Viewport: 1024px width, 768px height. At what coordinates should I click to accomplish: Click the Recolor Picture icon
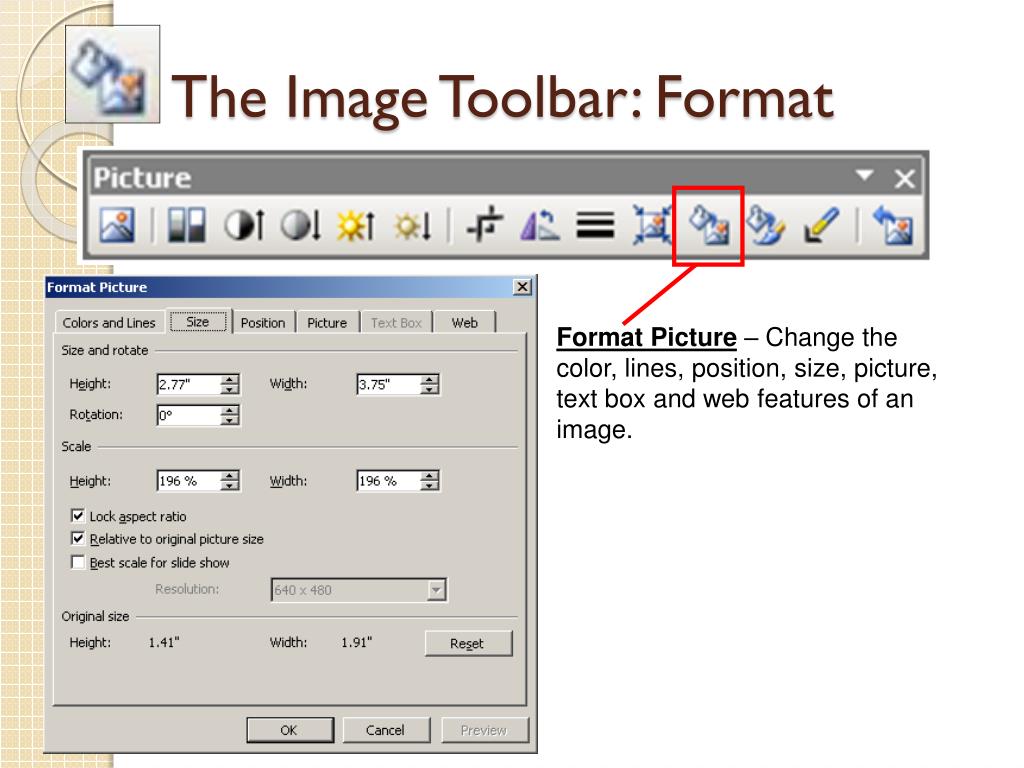(766, 225)
